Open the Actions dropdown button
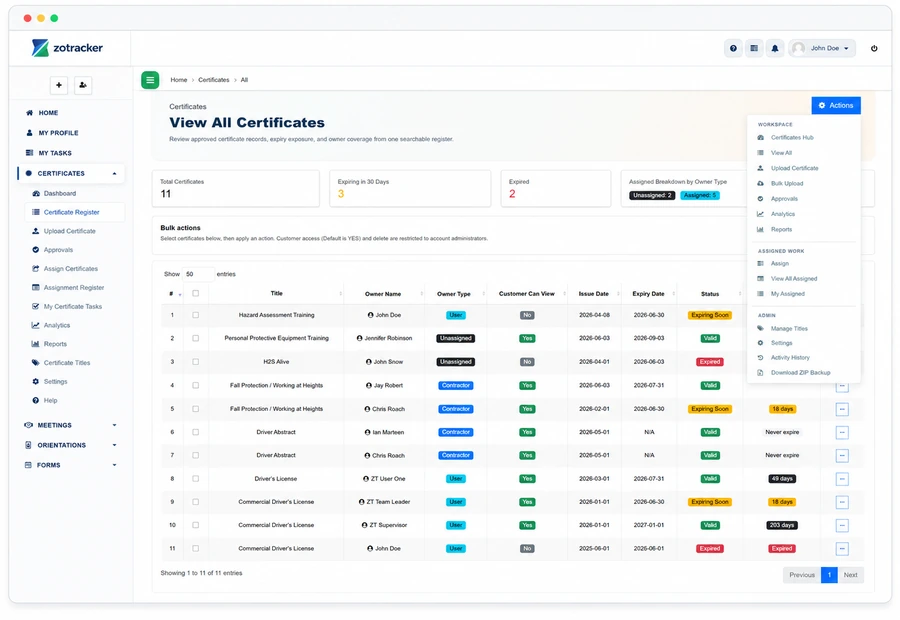The image size is (900, 620). tap(836, 106)
